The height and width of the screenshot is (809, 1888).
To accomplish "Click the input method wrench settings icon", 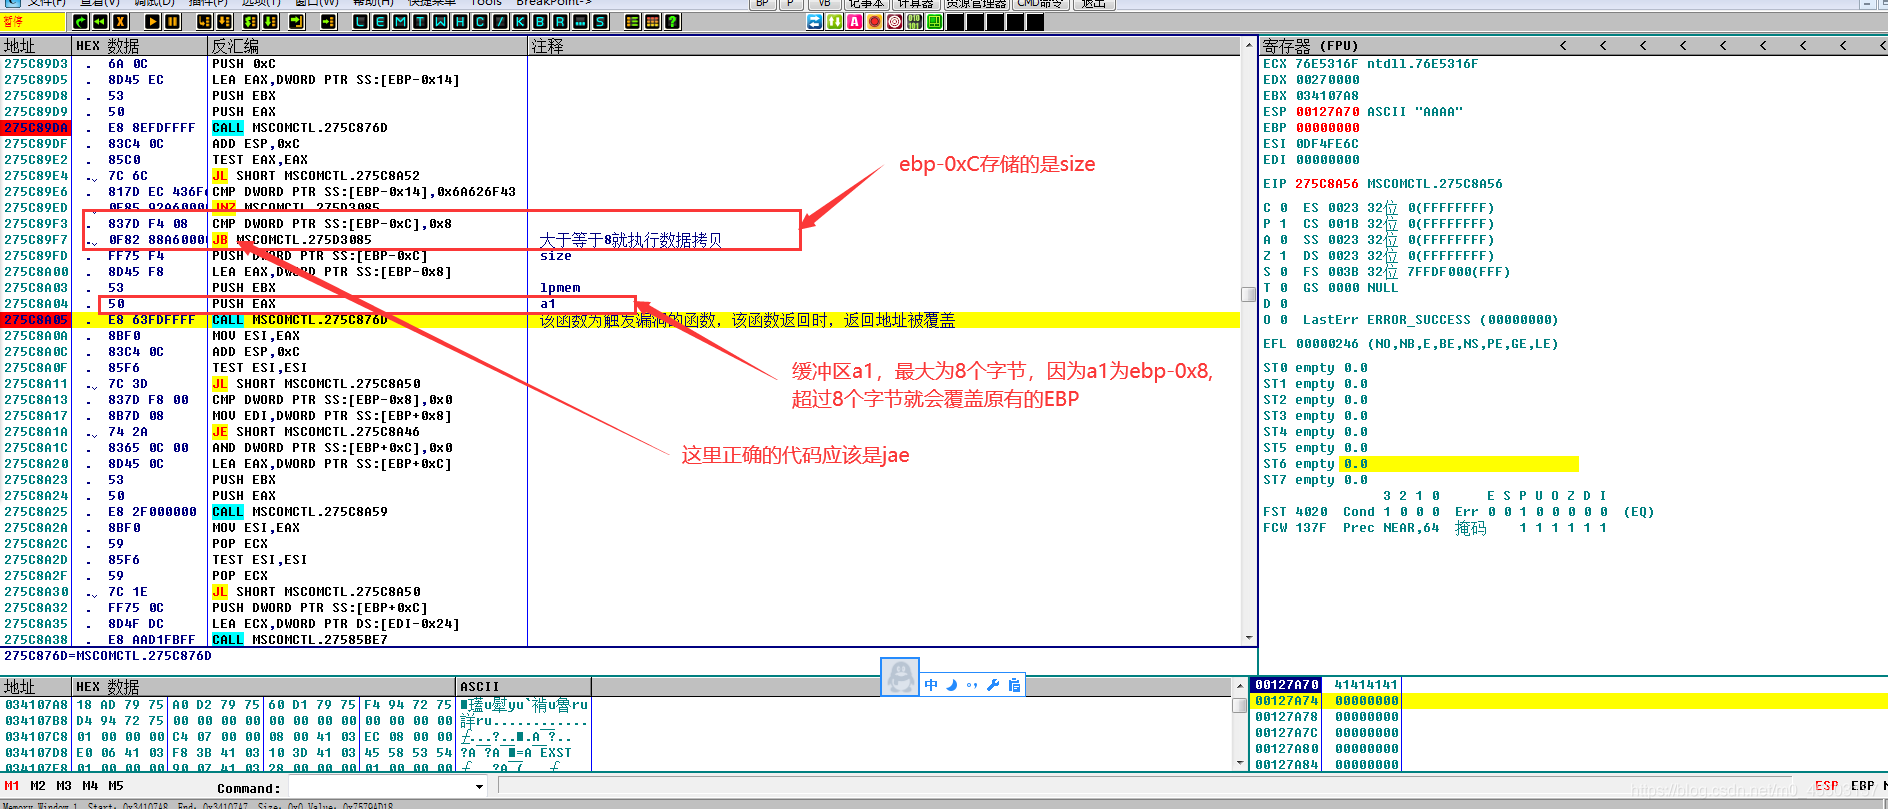I will (992, 685).
